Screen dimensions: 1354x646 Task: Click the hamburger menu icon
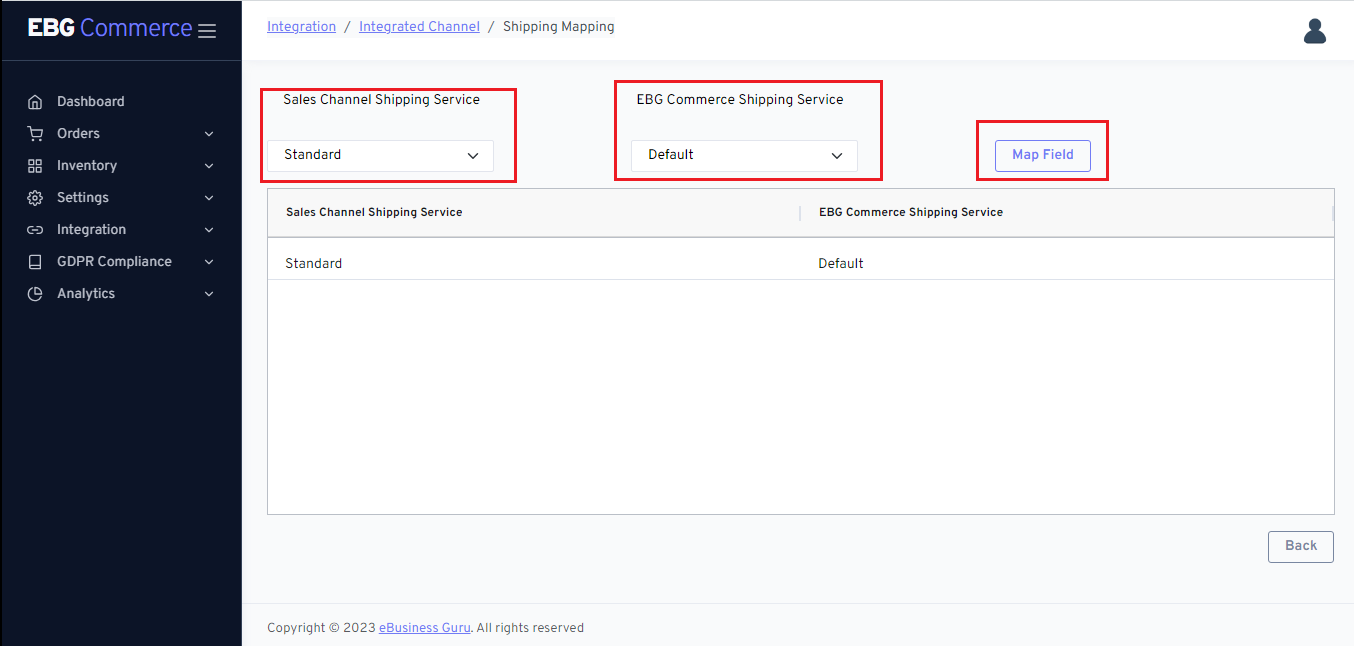[207, 31]
